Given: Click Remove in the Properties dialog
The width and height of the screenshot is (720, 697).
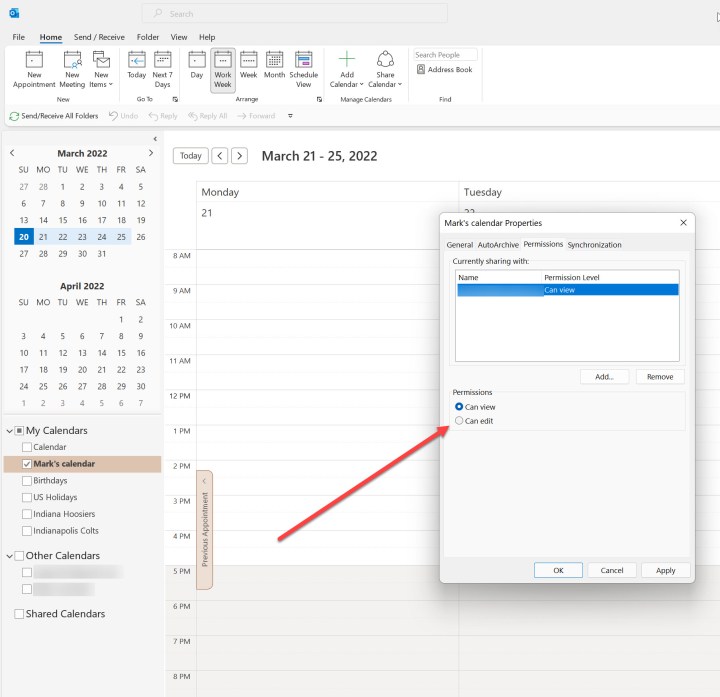Looking at the screenshot, I should click(x=660, y=377).
